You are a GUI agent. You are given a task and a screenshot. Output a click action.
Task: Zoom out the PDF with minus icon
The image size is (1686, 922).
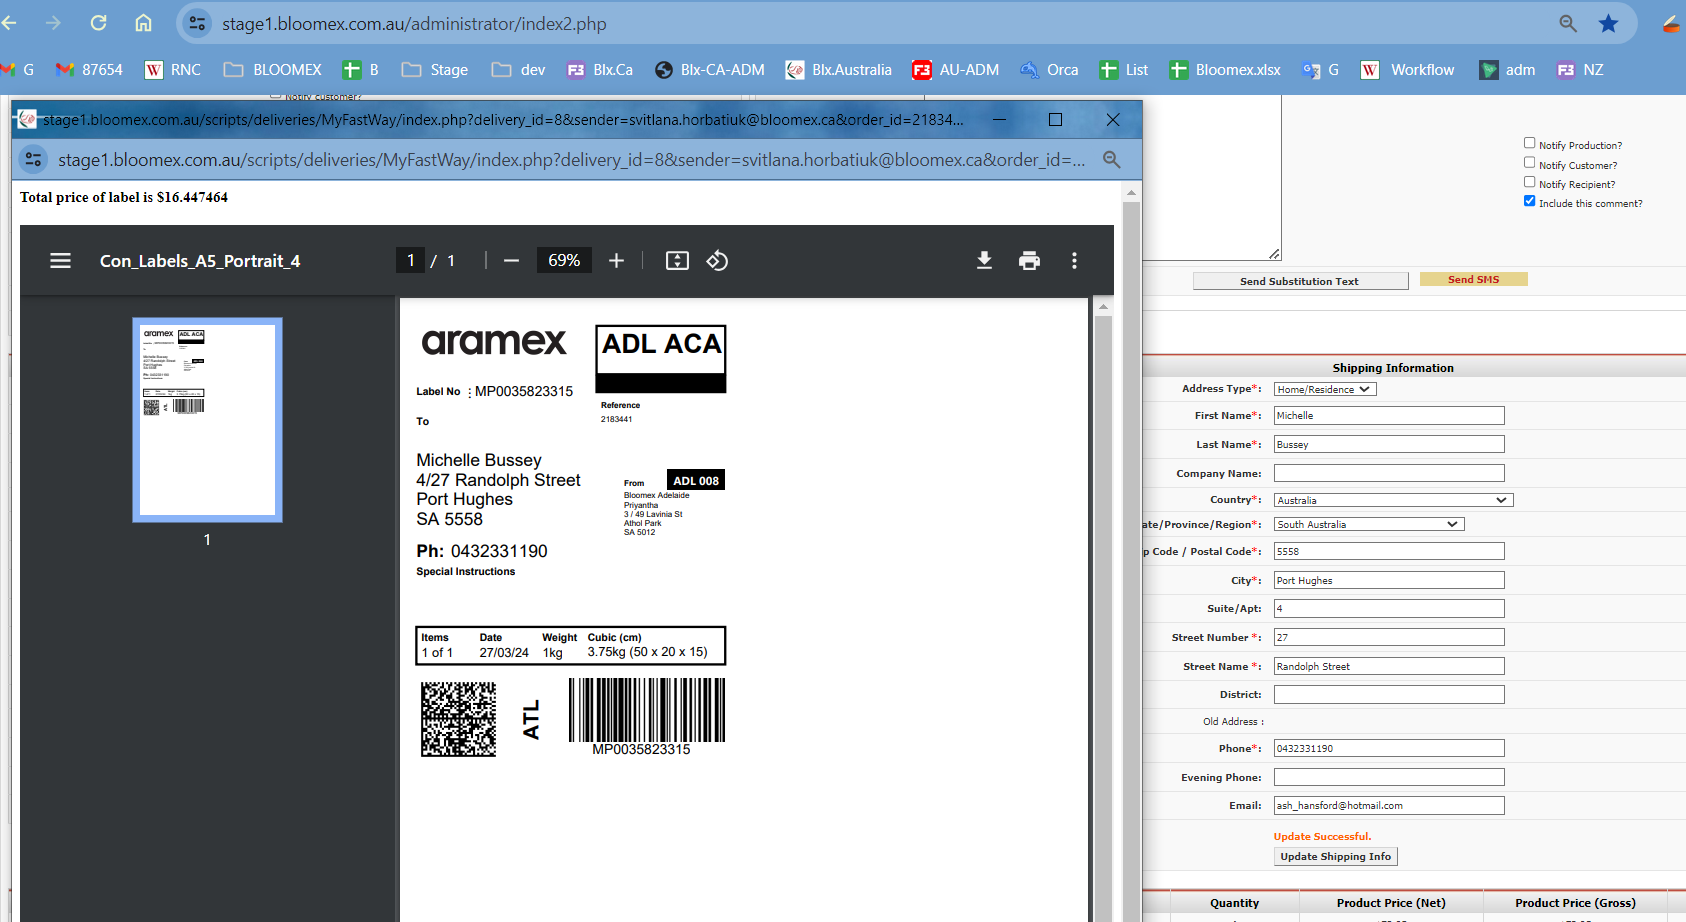[x=511, y=261]
